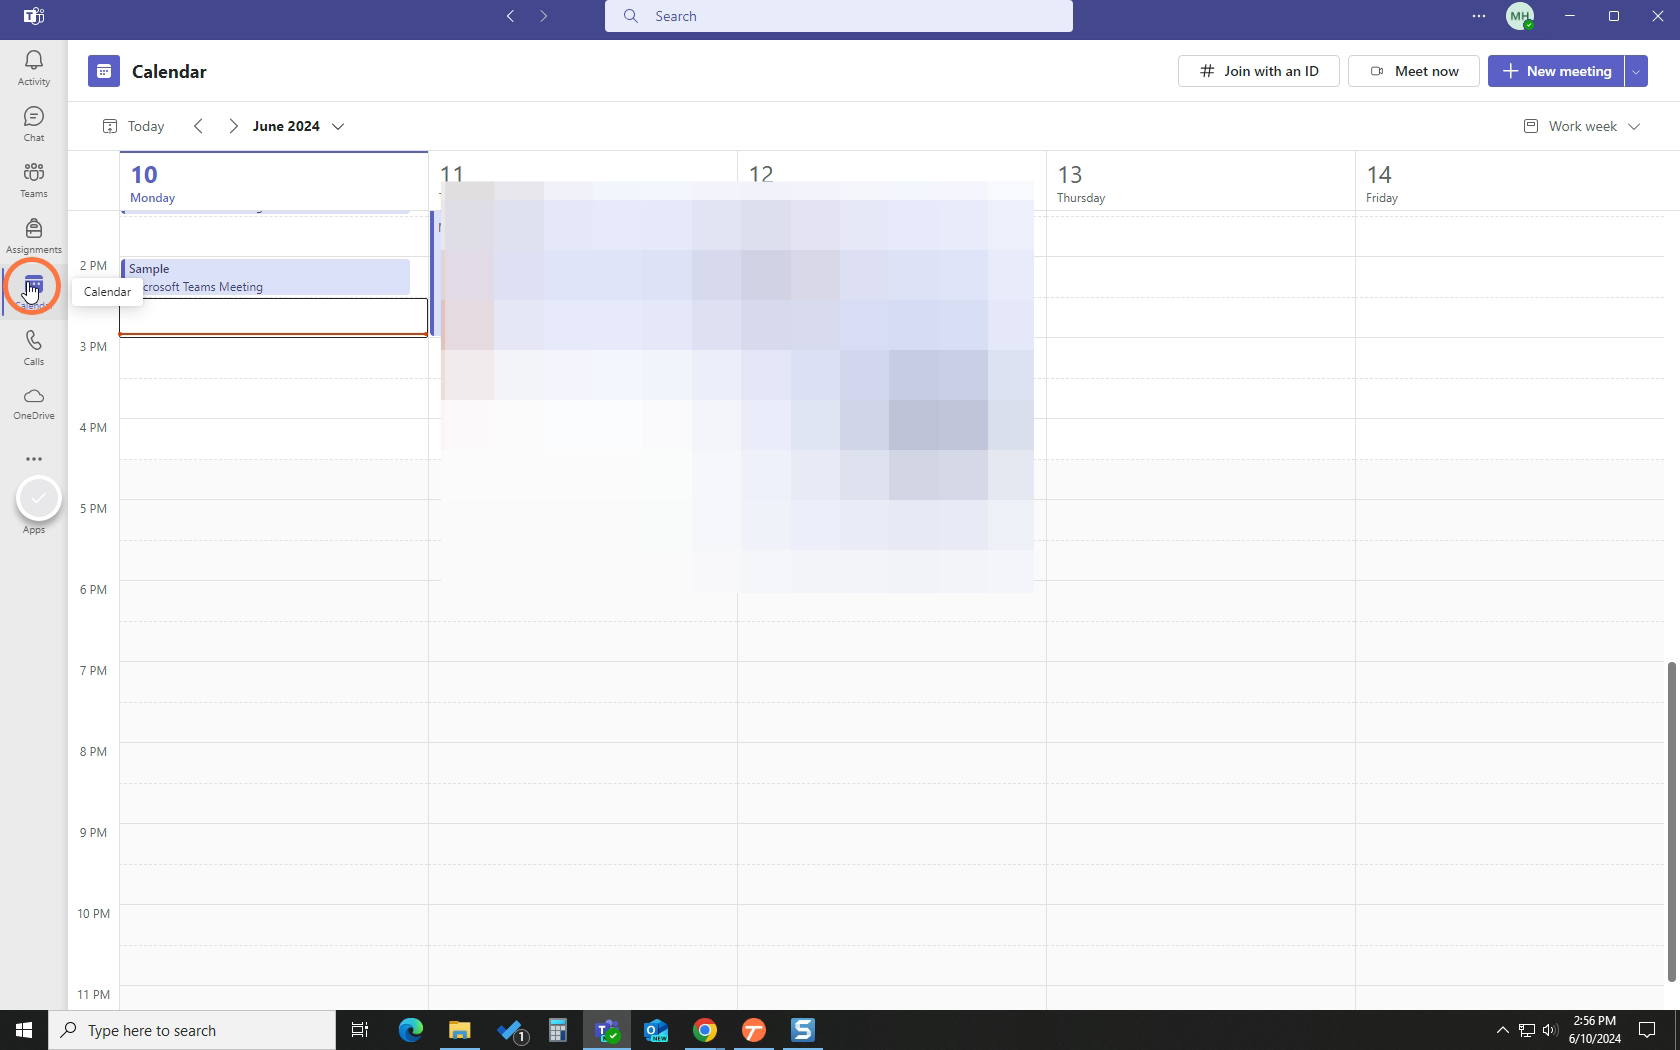Jump to Today in calendar
Viewport: 1680px width, 1050px height.
pyautogui.click(x=134, y=126)
